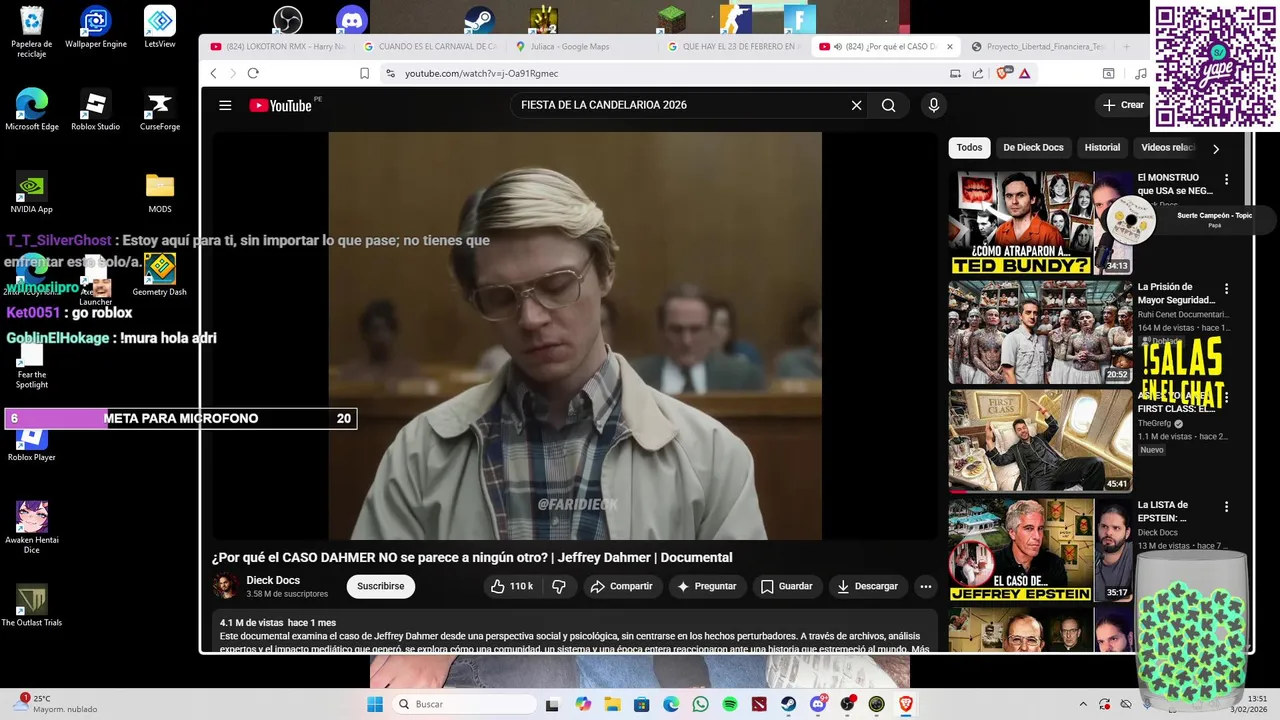1280x720 pixels.
Task: Open the prison documentary 20:52 thumbnail
Action: click(x=1040, y=332)
